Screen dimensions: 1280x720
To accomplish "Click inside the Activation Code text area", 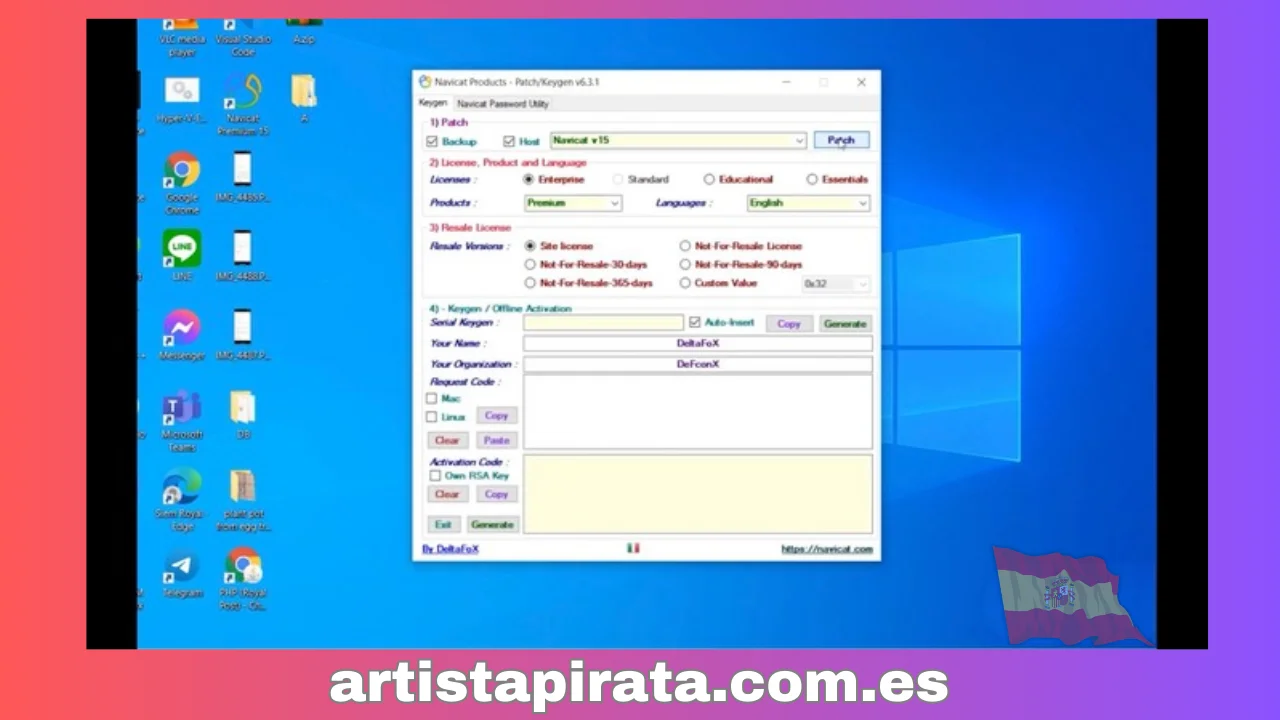I will [698, 494].
